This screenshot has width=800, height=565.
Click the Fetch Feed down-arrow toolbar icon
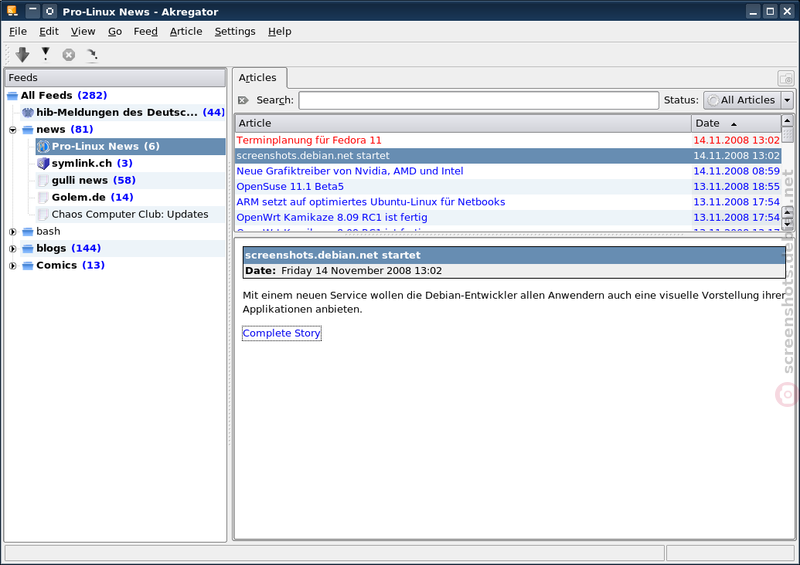tap(22, 54)
